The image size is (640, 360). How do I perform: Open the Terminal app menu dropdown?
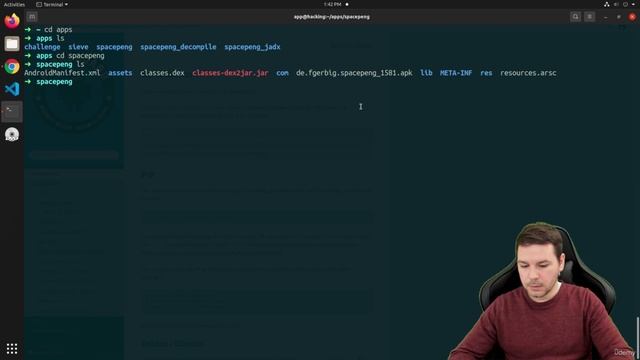tap(52, 4)
